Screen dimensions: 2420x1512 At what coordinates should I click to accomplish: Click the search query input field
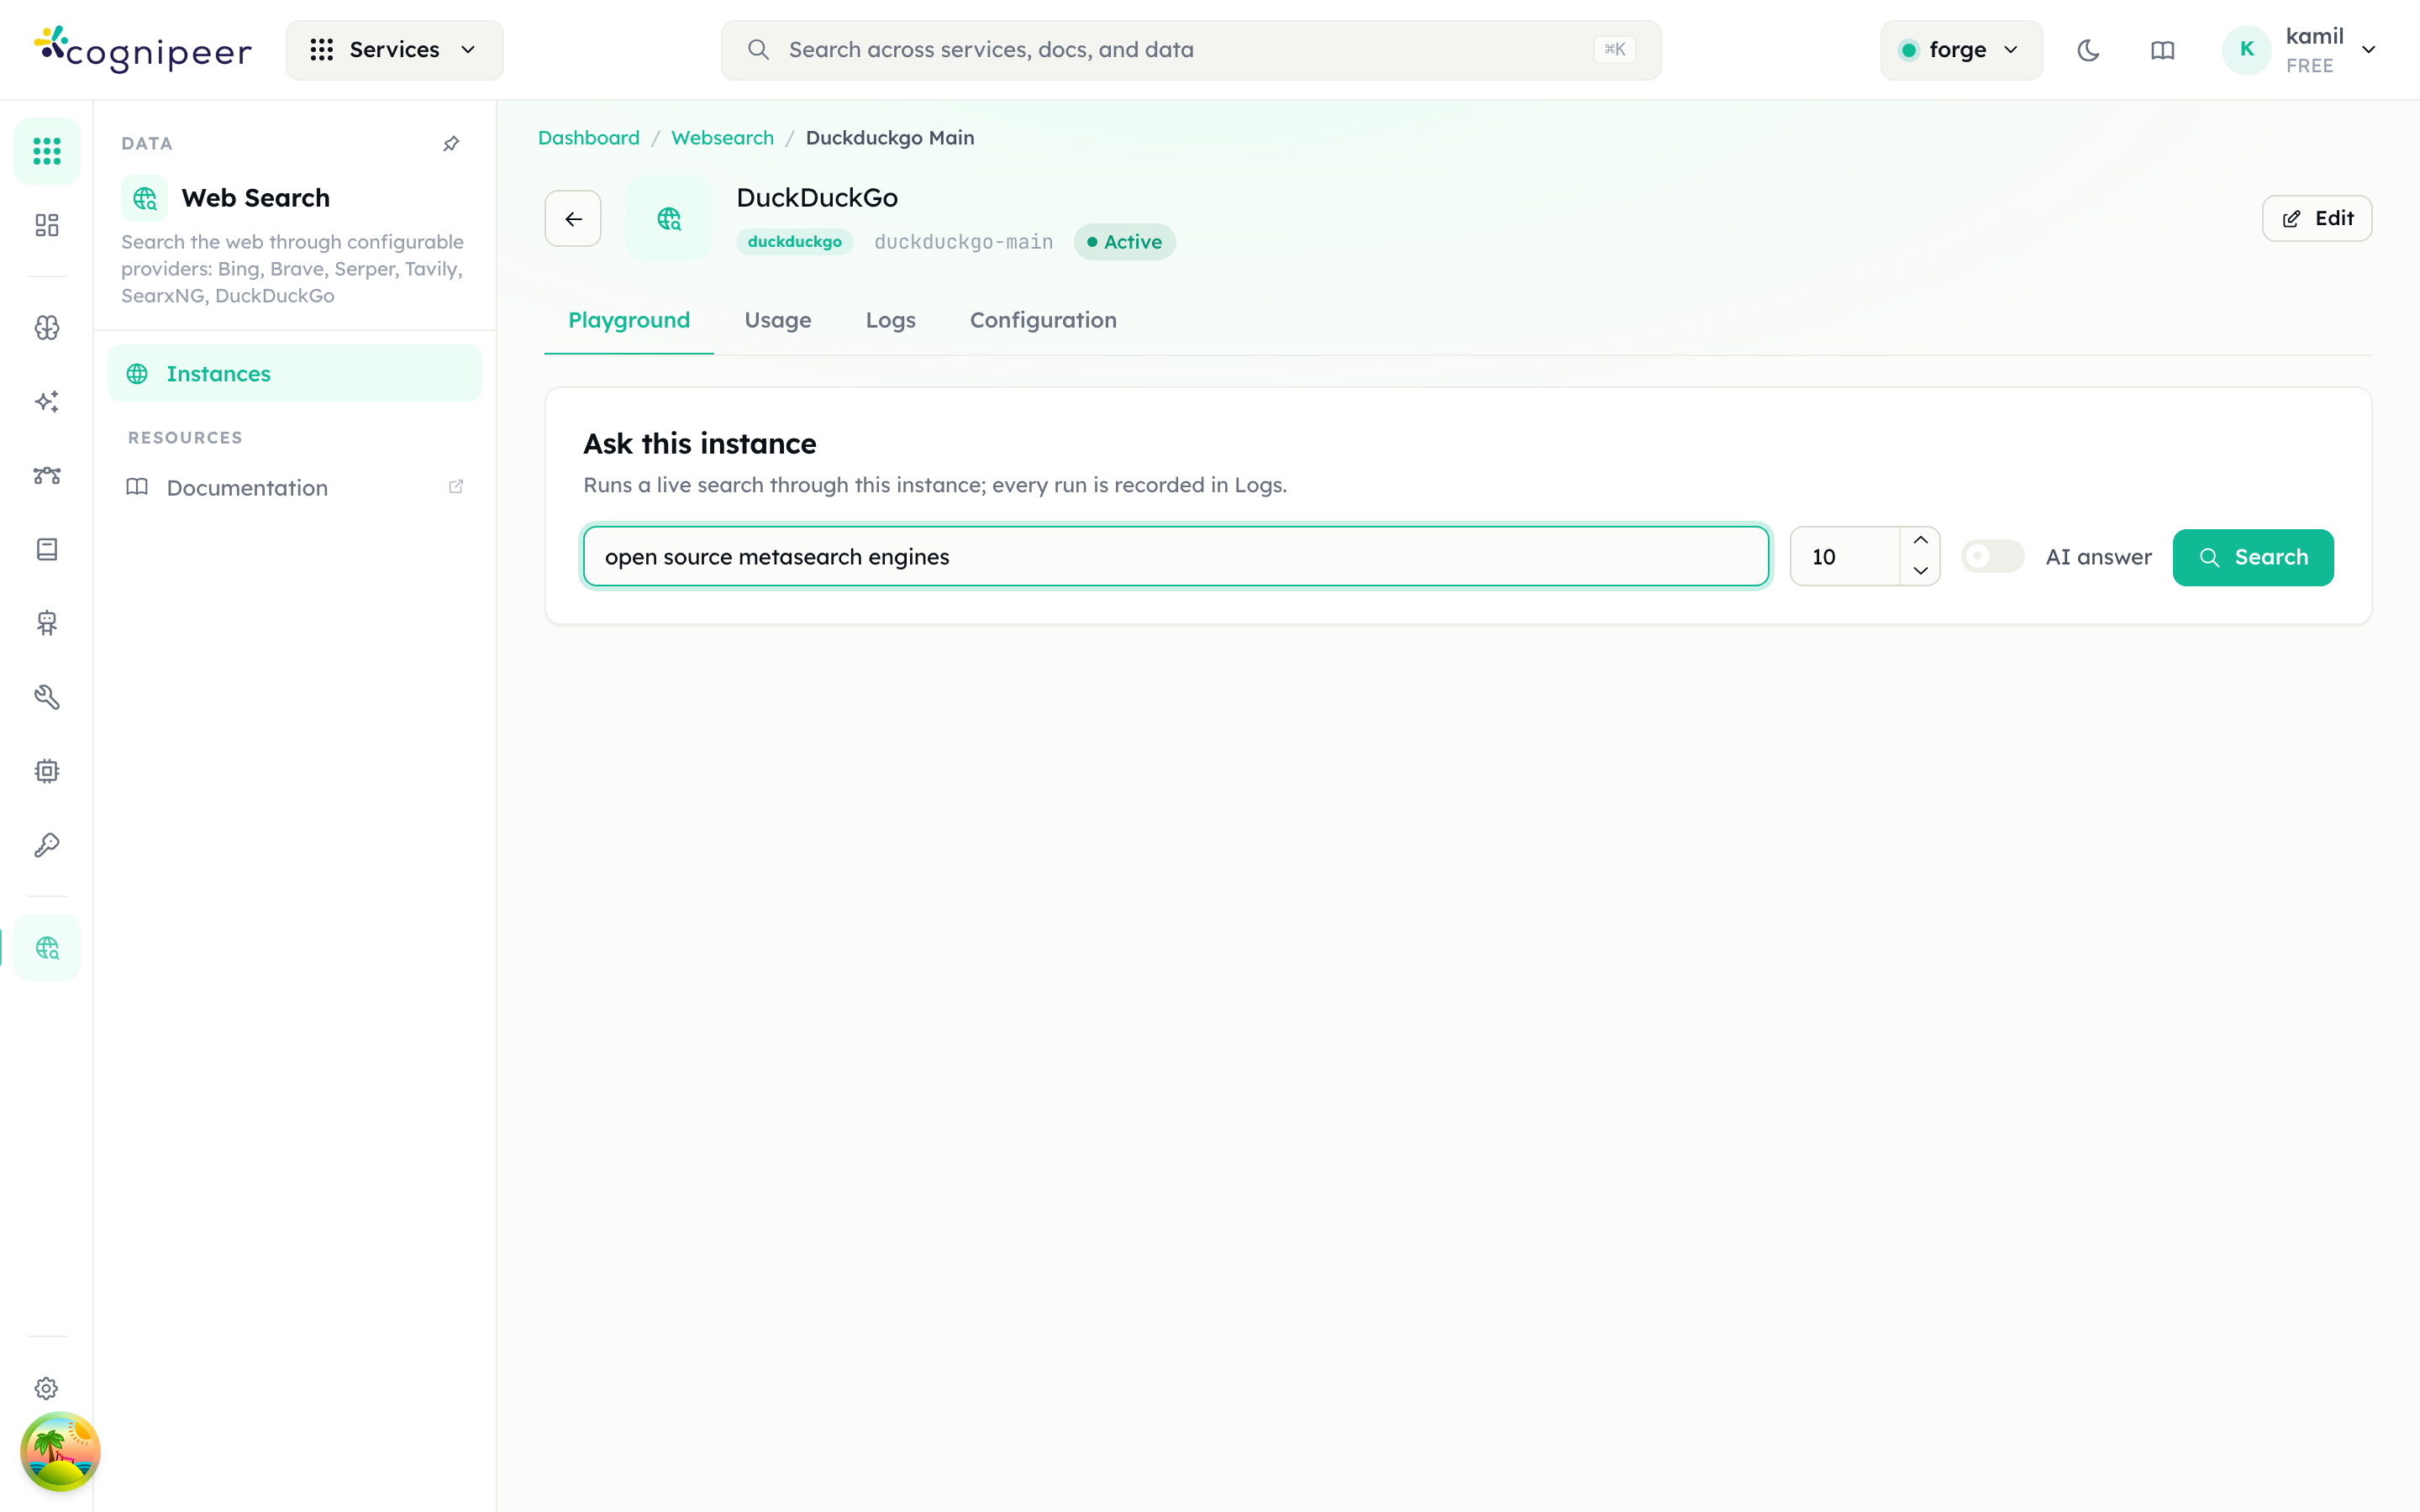click(x=1176, y=557)
